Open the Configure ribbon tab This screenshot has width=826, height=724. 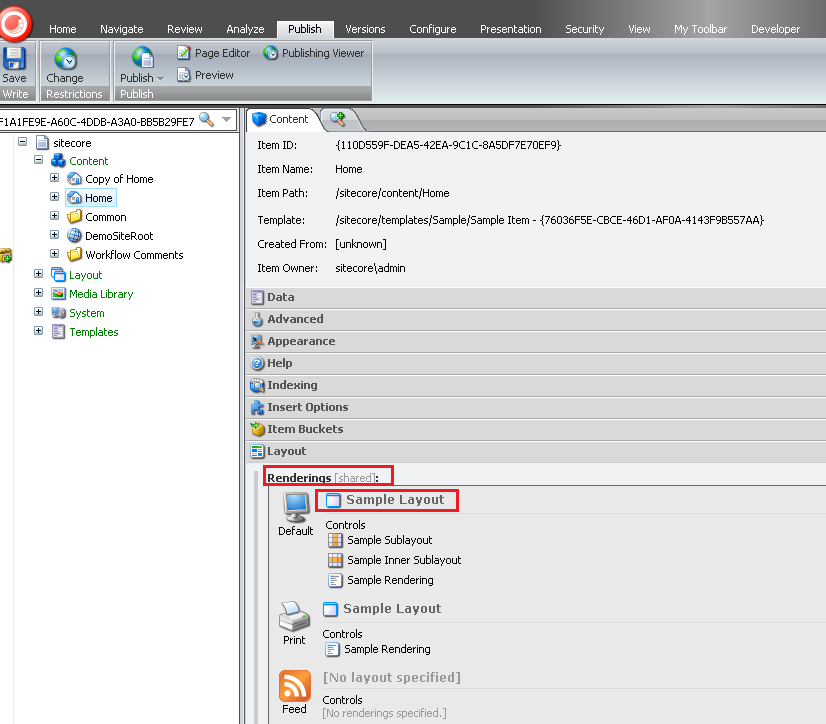(432, 29)
